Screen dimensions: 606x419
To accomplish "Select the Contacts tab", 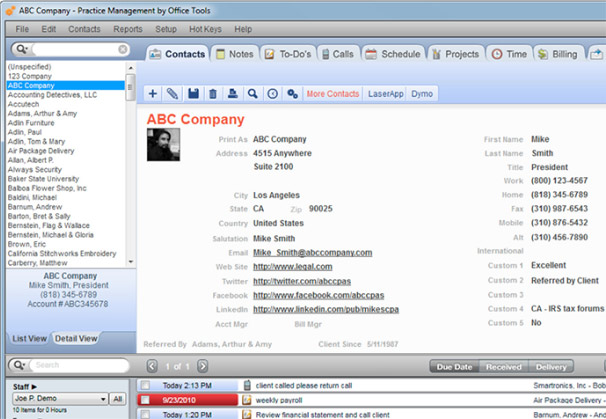I will click(x=177, y=54).
